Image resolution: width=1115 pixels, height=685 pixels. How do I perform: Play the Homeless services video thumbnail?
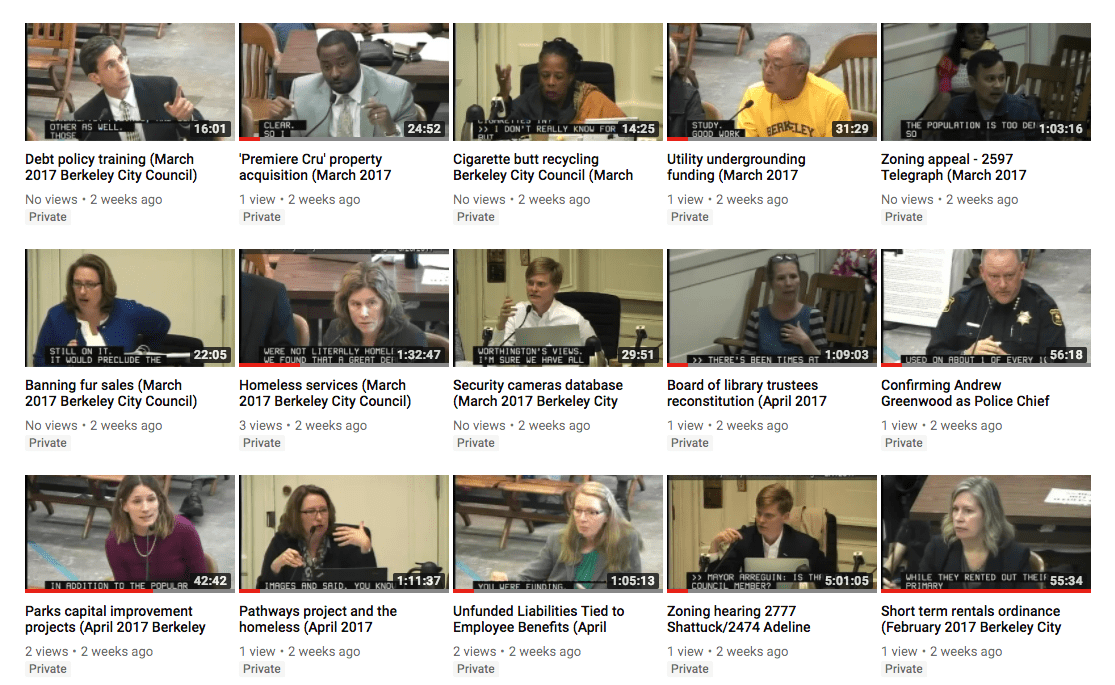[x=343, y=308]
